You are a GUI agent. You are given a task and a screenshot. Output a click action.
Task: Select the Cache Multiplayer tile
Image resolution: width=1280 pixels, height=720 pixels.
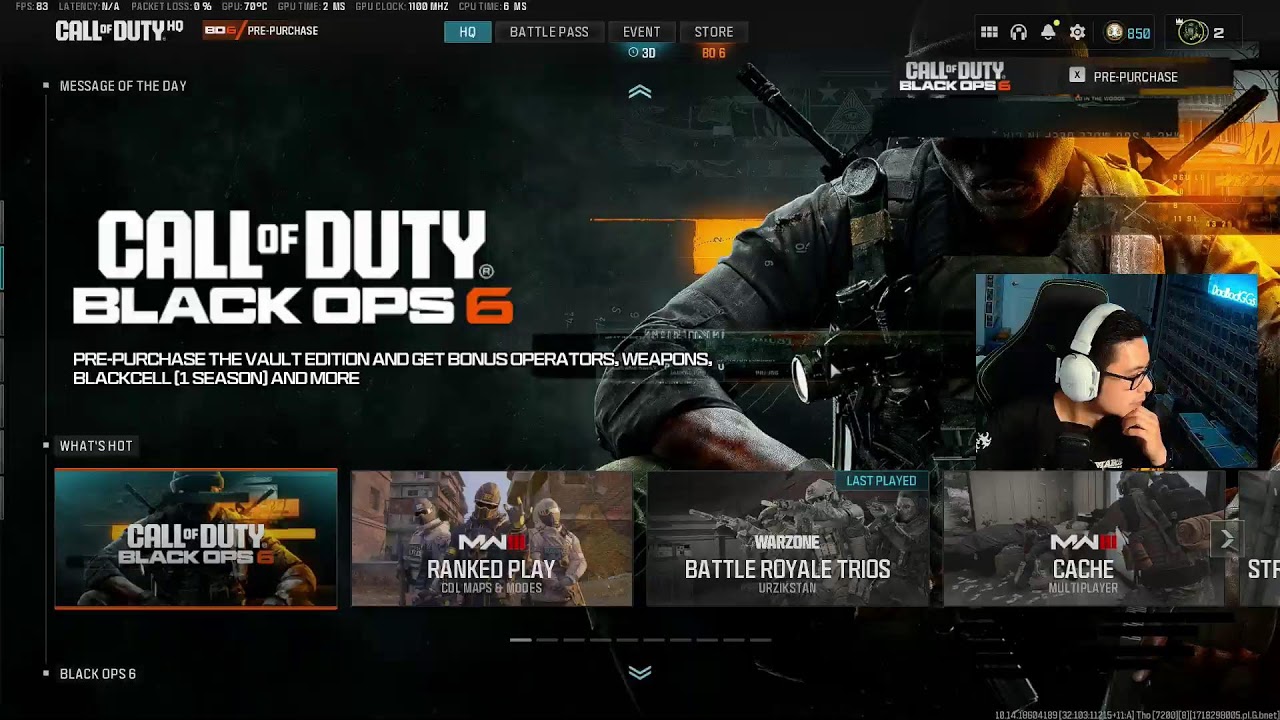(x=1083, y=539)
